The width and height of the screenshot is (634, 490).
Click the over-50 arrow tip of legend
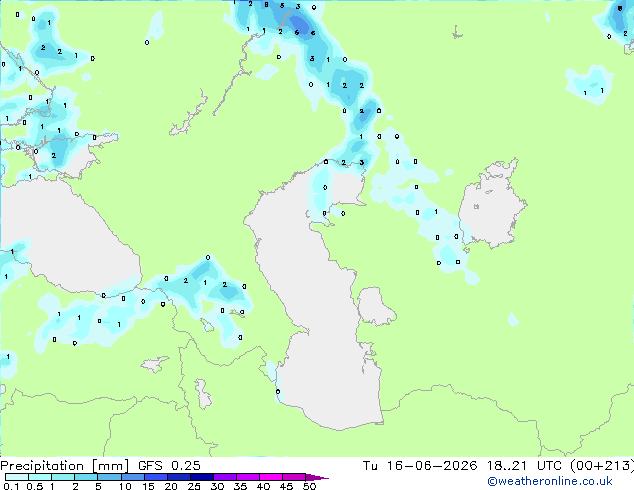(317, 477)
